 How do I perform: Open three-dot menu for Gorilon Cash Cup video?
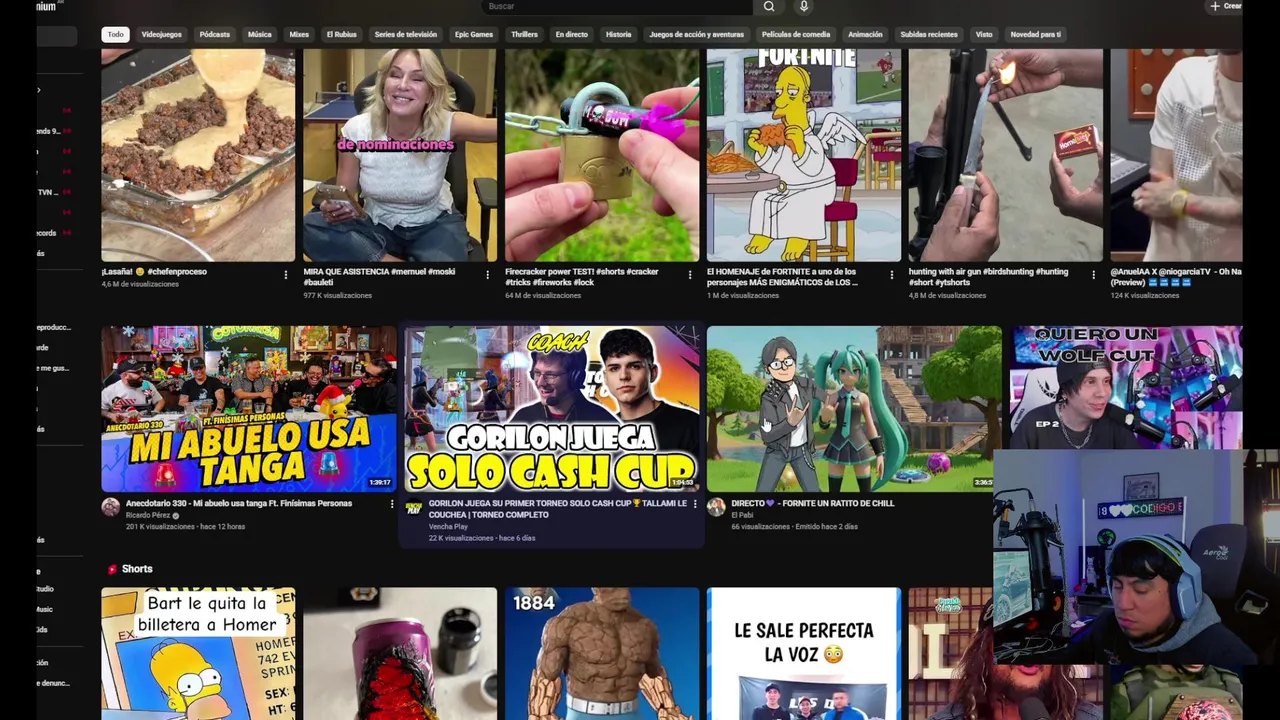(x=694, y=505)
